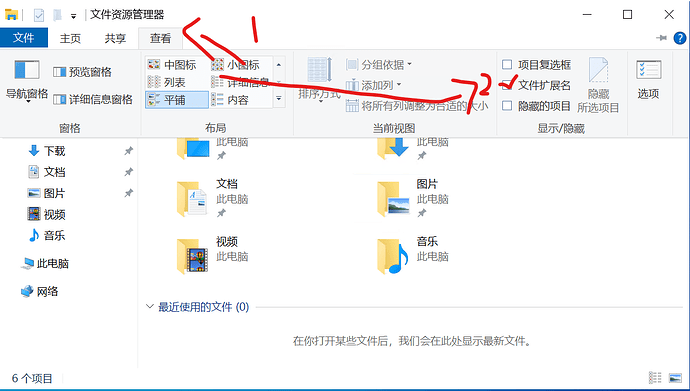
Task: Choose 小图标 layout
Action: pos(240,65)
